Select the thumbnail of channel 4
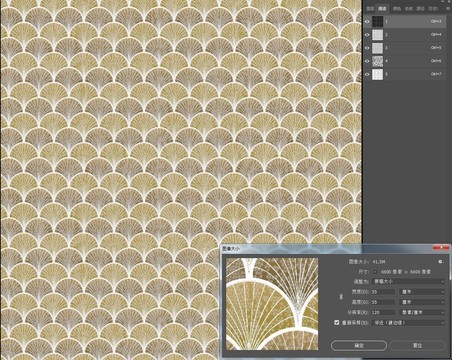Screen dimensions: 452x360 (377, 61)
